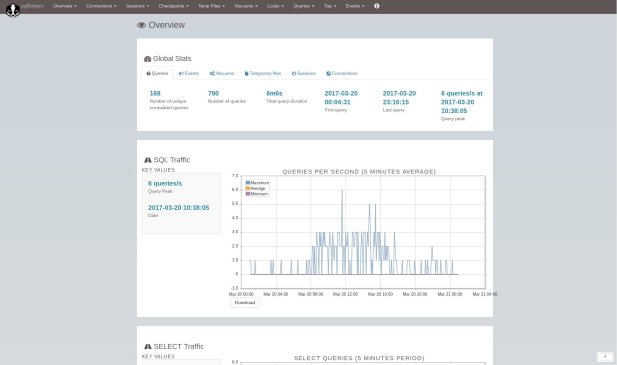617x365 pixels.
Task: Toggle the Maximum series legend swatch
Action: pyautogui.click(x=248, y=183)
